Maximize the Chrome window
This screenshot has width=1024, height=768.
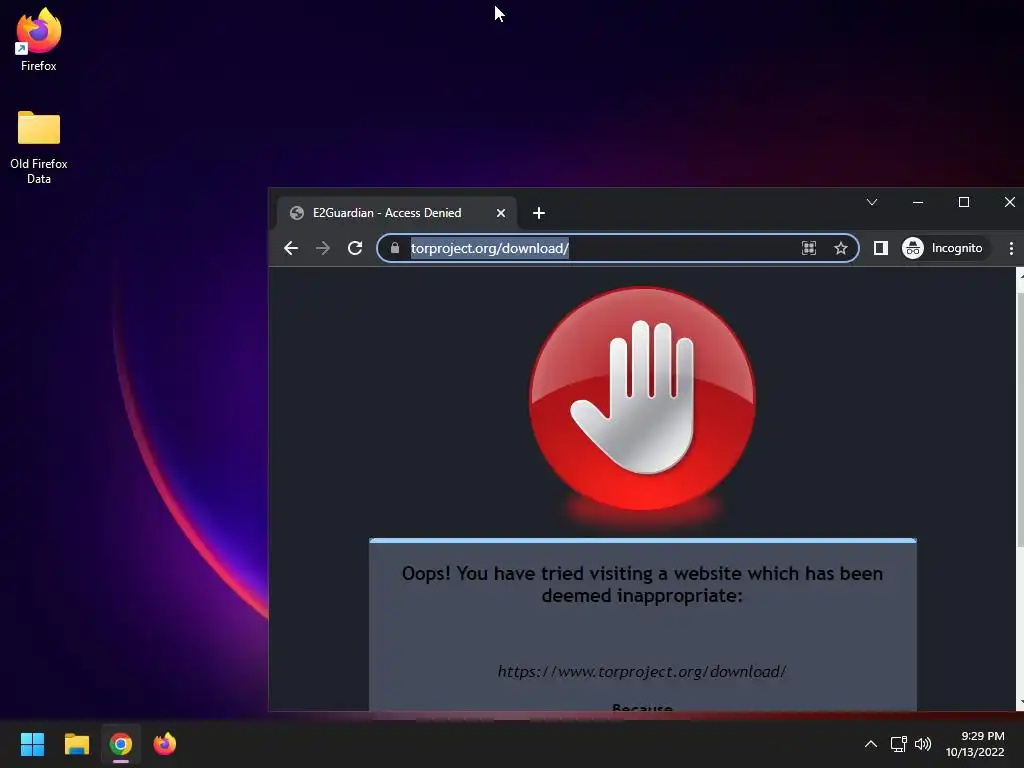pos(963,202)
